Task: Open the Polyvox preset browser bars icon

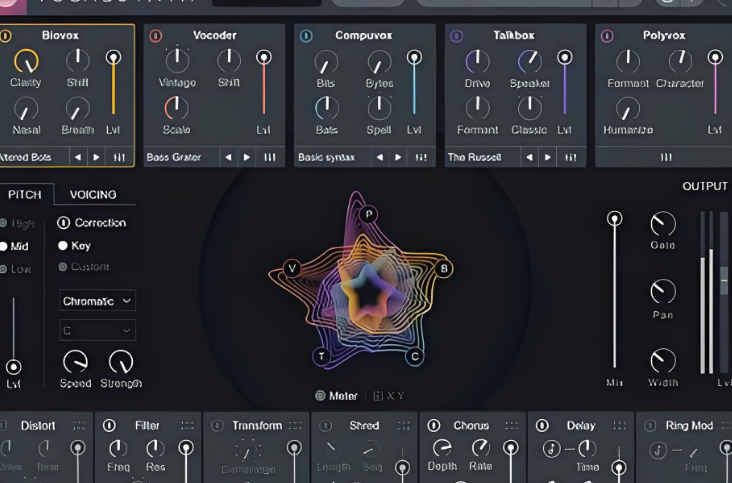Action: (x=666, y=157)
